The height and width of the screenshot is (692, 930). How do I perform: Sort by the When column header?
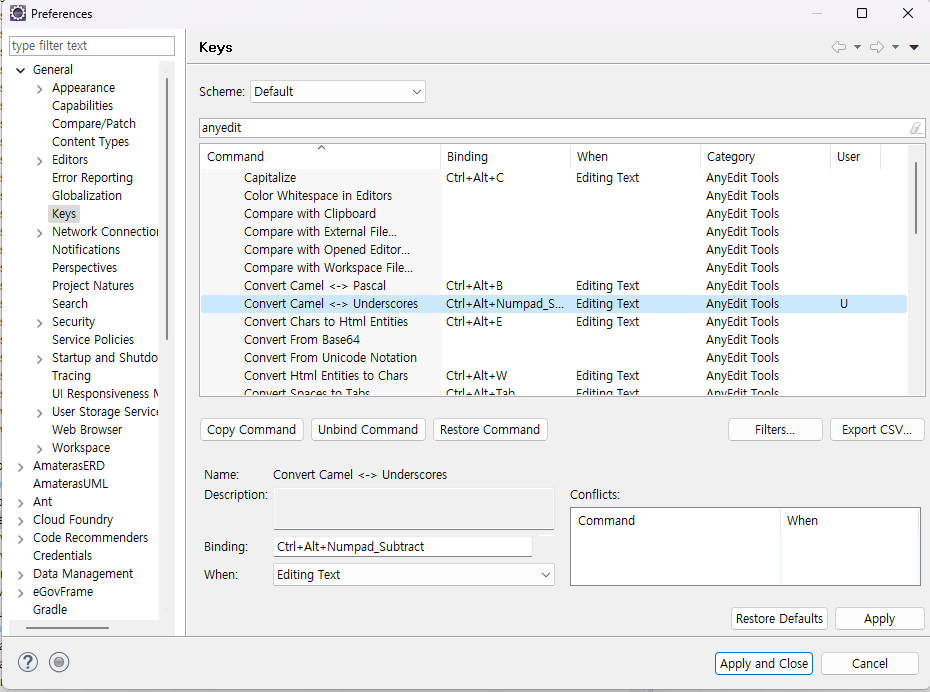[635, 157]
